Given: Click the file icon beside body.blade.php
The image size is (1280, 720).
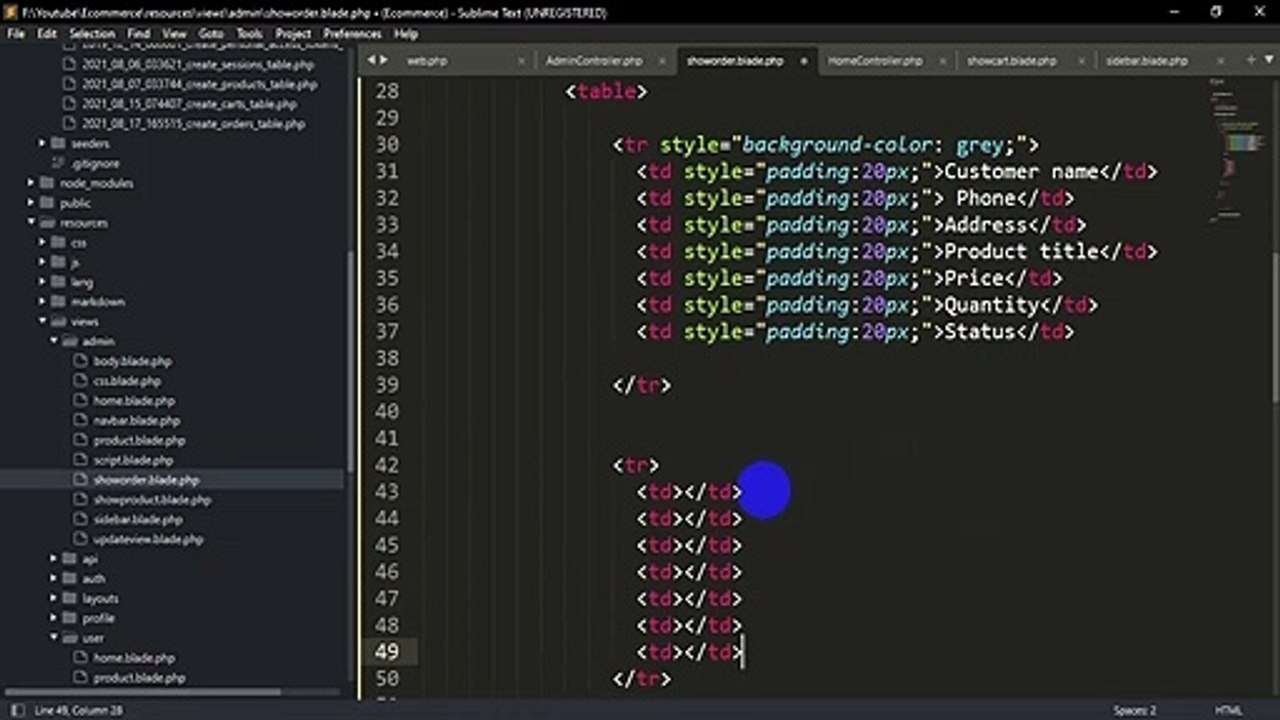Looking at the screenshot, I should point(80,361).
